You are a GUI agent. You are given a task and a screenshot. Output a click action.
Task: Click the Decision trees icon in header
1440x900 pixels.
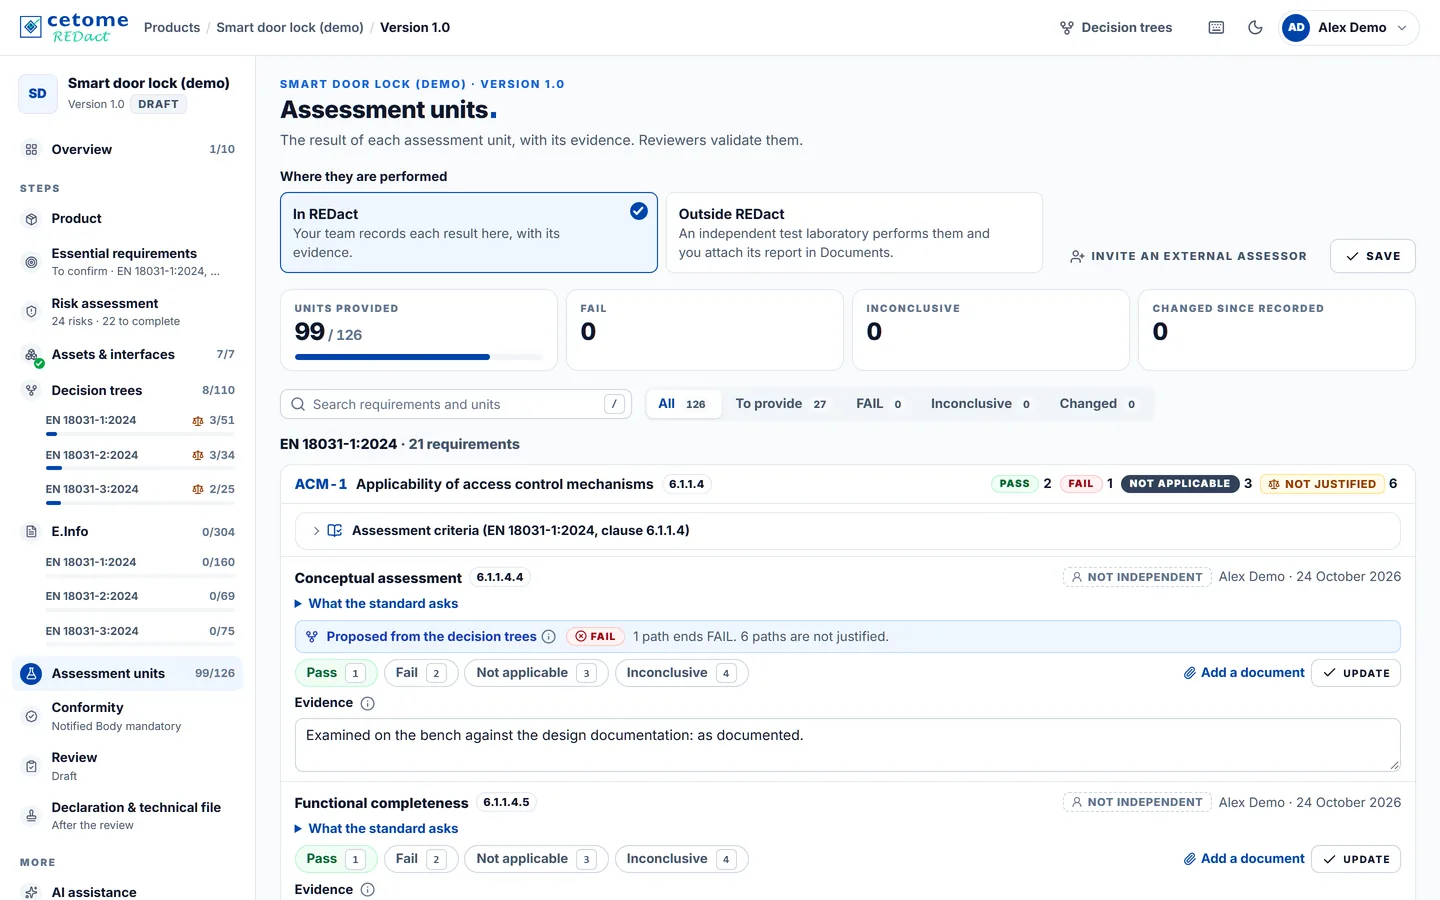(1067, 28)
